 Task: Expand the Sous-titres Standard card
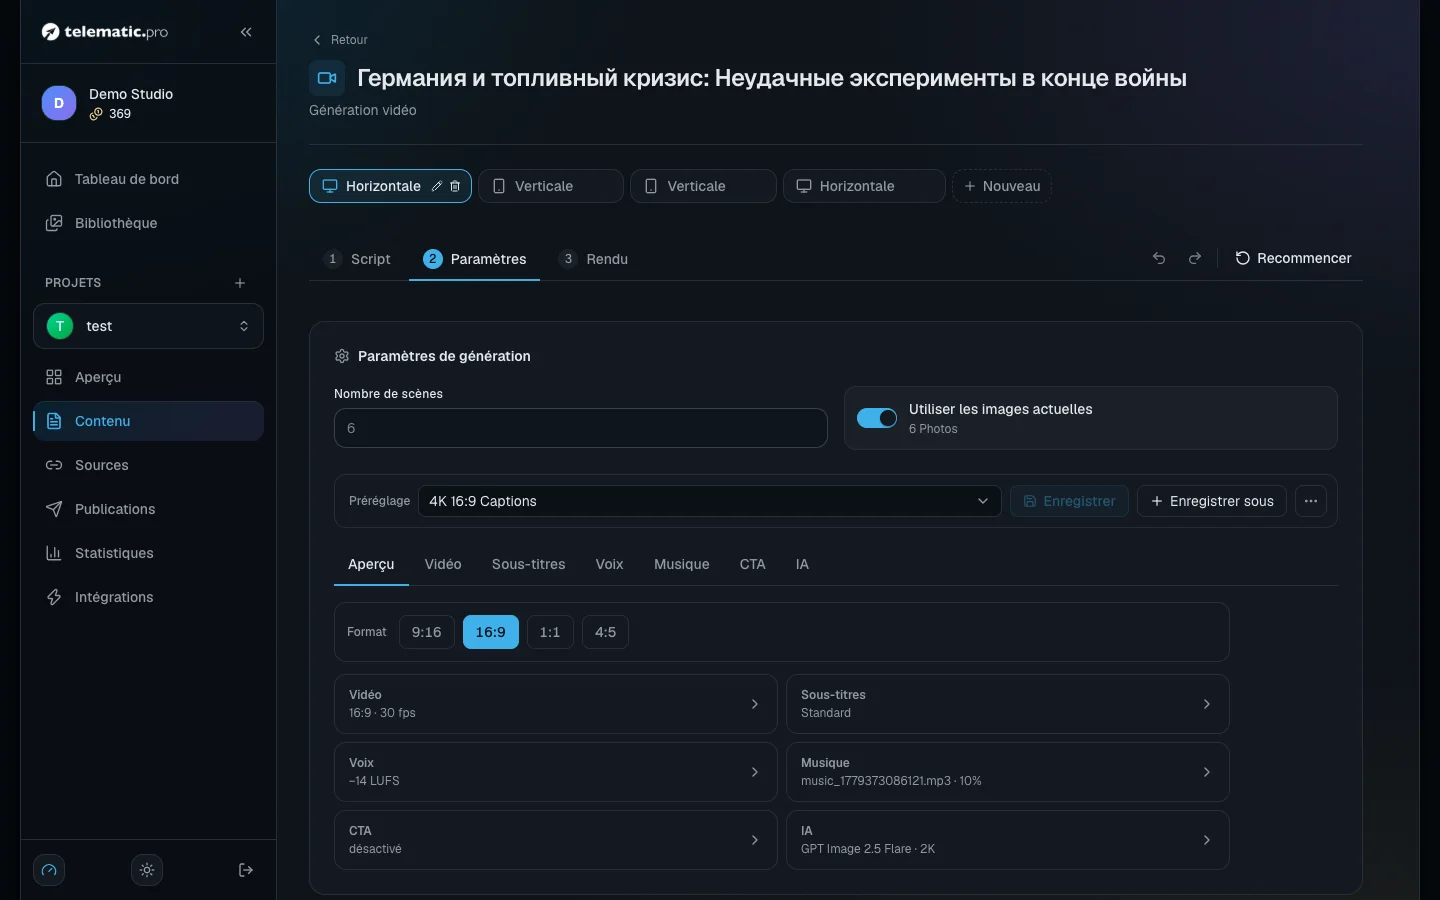click(1008, 704)
